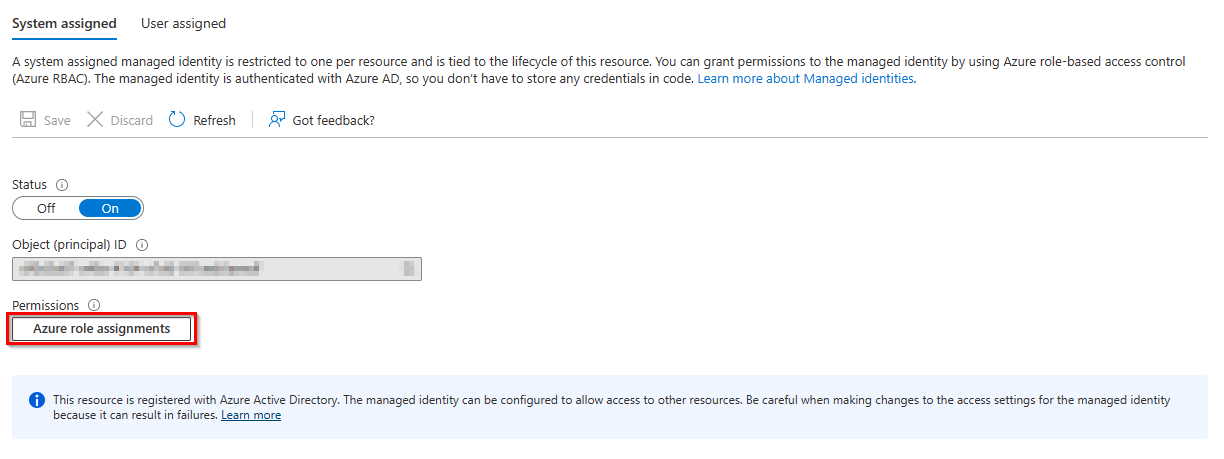Click the Save text label
1224x459 pixels.
click(x=57, y=120)
